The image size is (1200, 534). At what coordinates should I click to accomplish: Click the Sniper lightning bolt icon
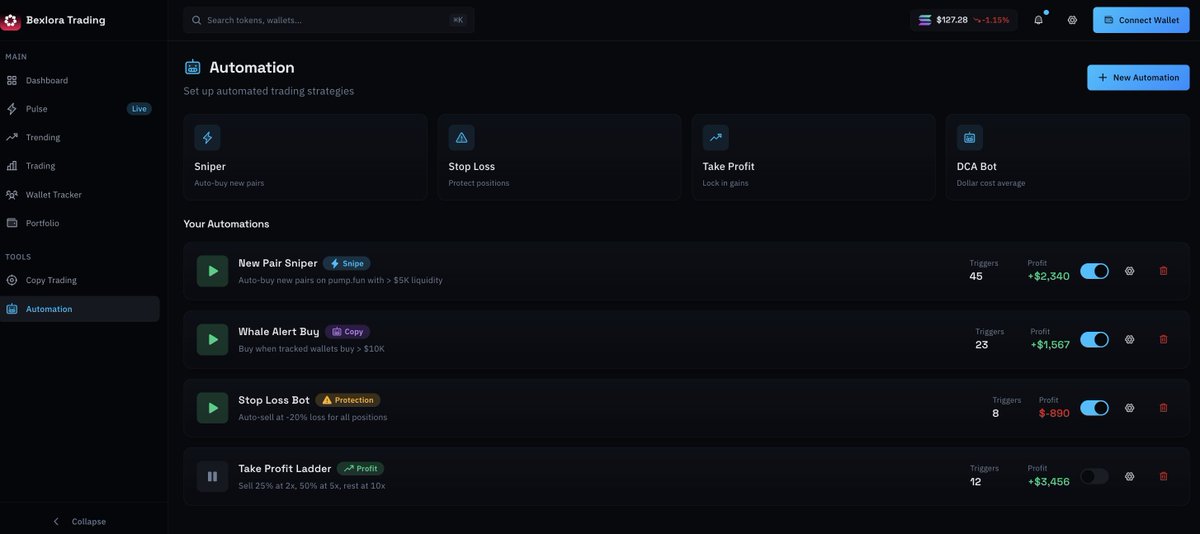click(207, 138)
